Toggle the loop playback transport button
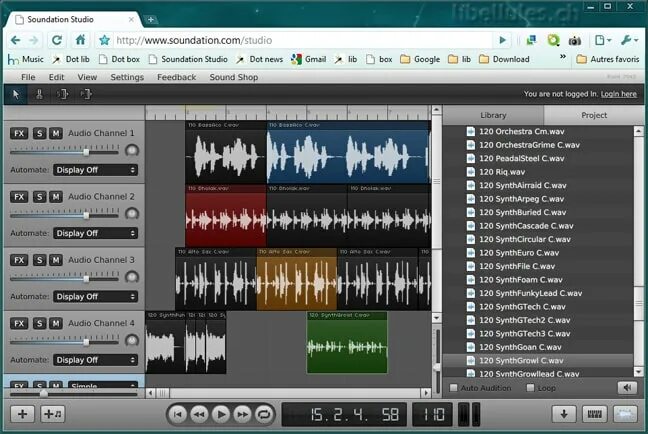 point(264,414)
